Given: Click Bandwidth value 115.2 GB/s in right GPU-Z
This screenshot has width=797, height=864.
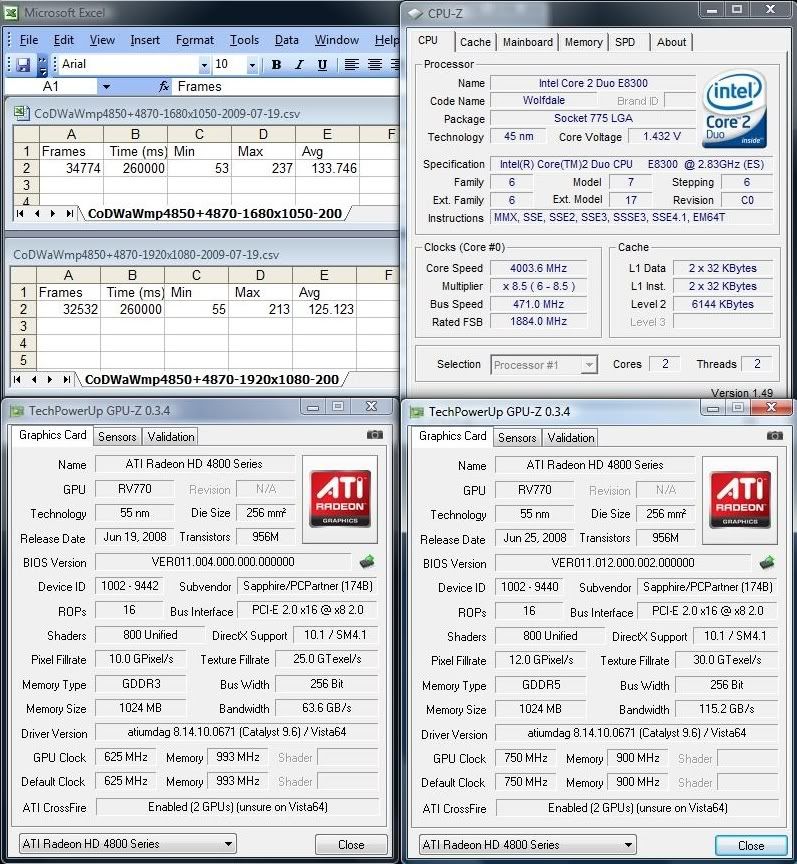Looking at the screenshot, I should tap(726, 709).
